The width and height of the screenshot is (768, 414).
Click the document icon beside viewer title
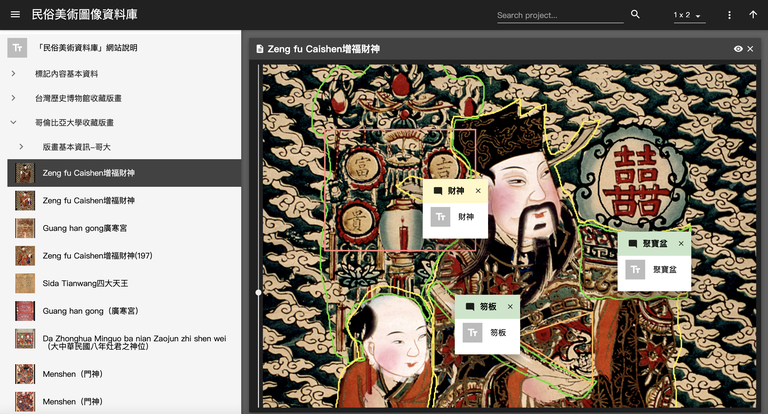click(x=260, y=49)
